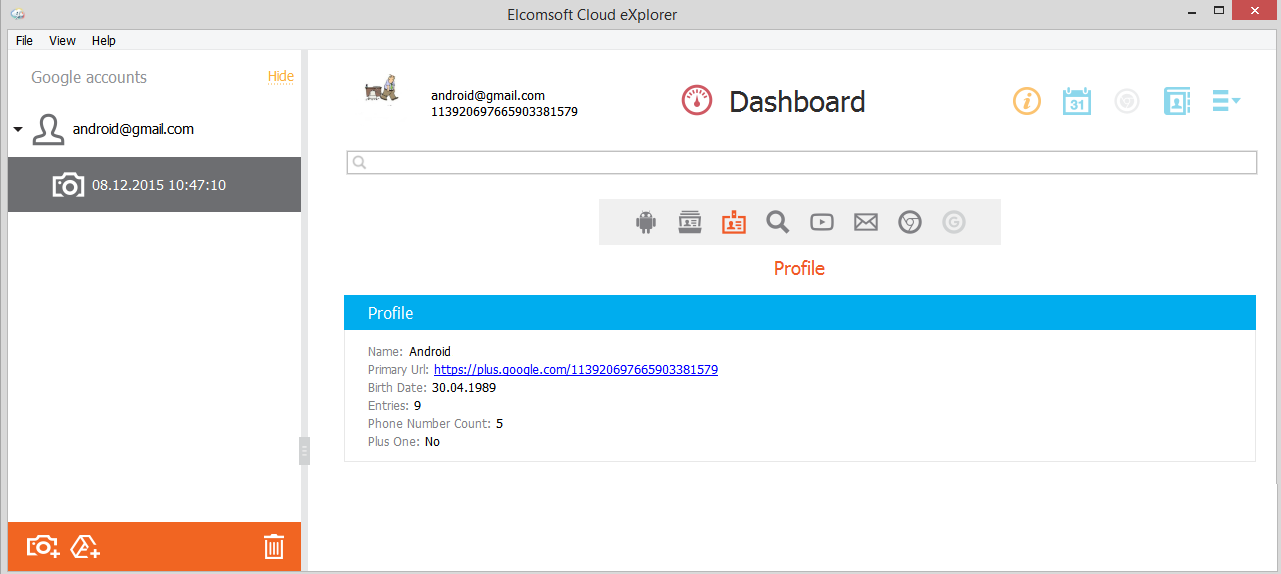Select the orange Profile category icon
Image resolution: width=1281 pixels, height=574 pixels.
pyautogui.click(x=734, y=222)
